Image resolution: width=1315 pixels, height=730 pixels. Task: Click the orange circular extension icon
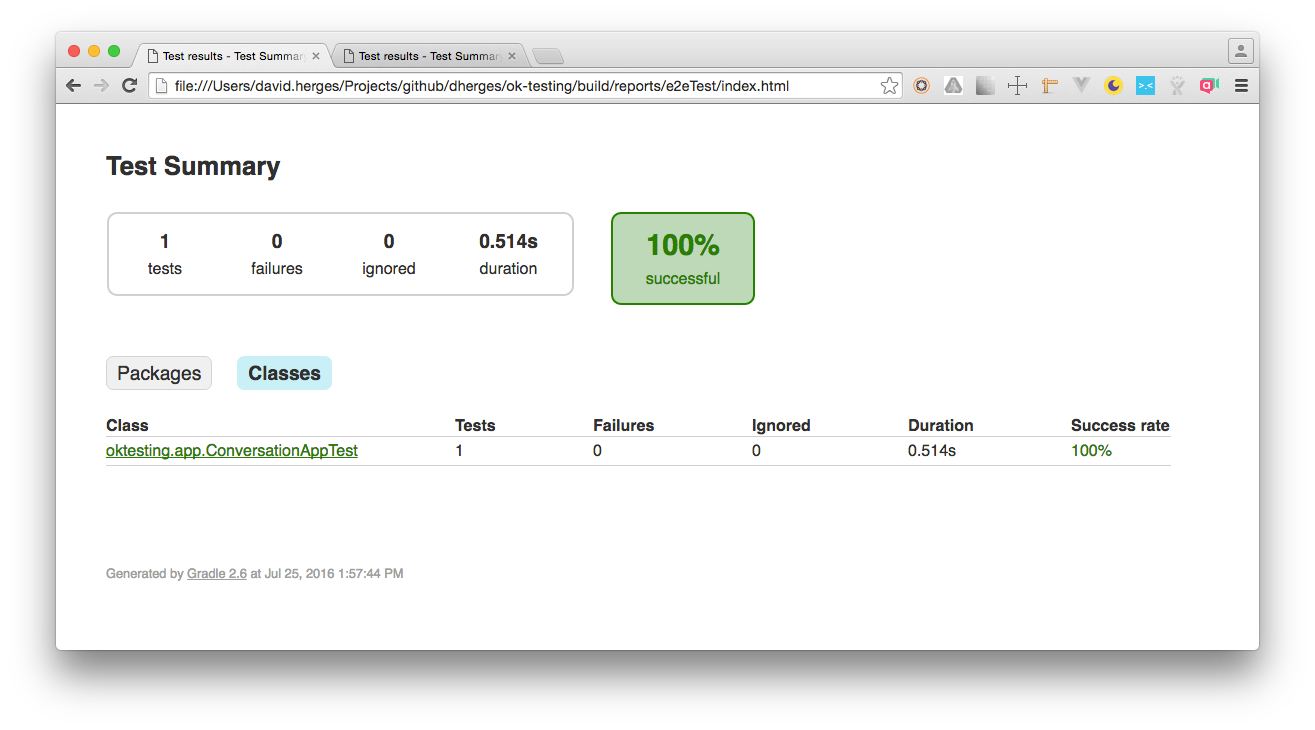pyautogui.click(x=921, y=85)
